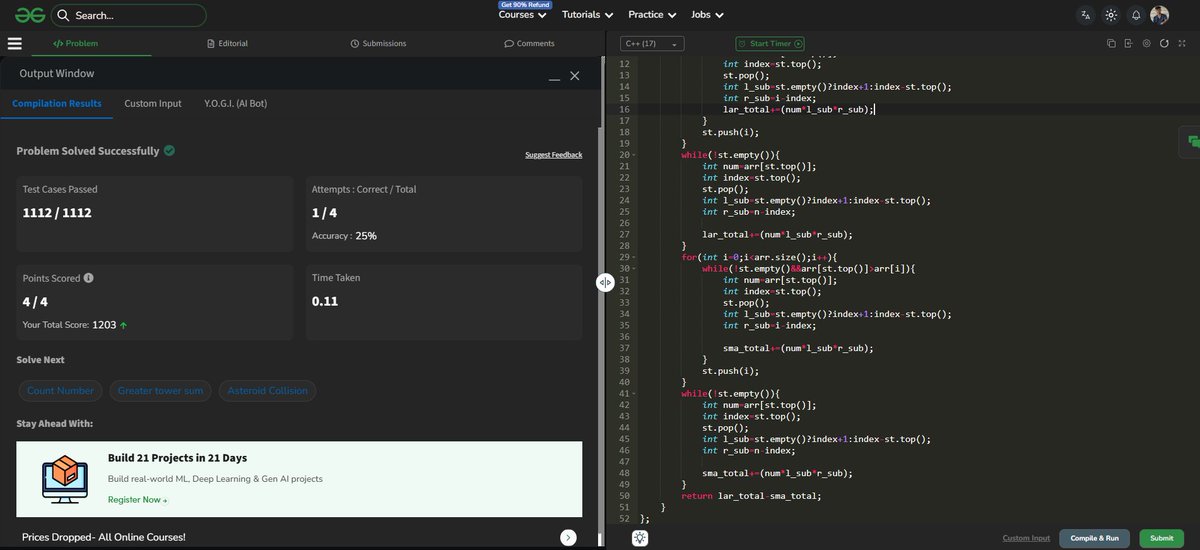The height and width of the screenshot is (550, 1200).
Task: Open the Comments tab
Action: 529,44
